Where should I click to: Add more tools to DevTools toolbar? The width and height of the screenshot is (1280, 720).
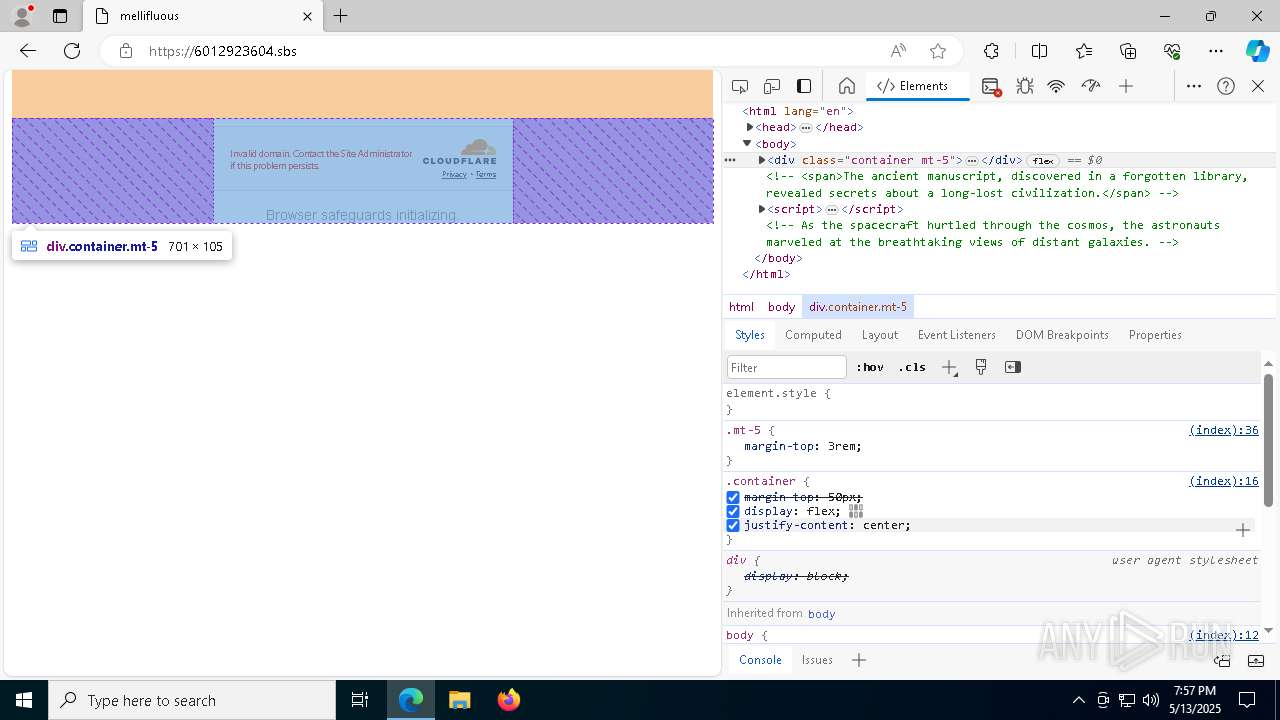[1126, 86]
